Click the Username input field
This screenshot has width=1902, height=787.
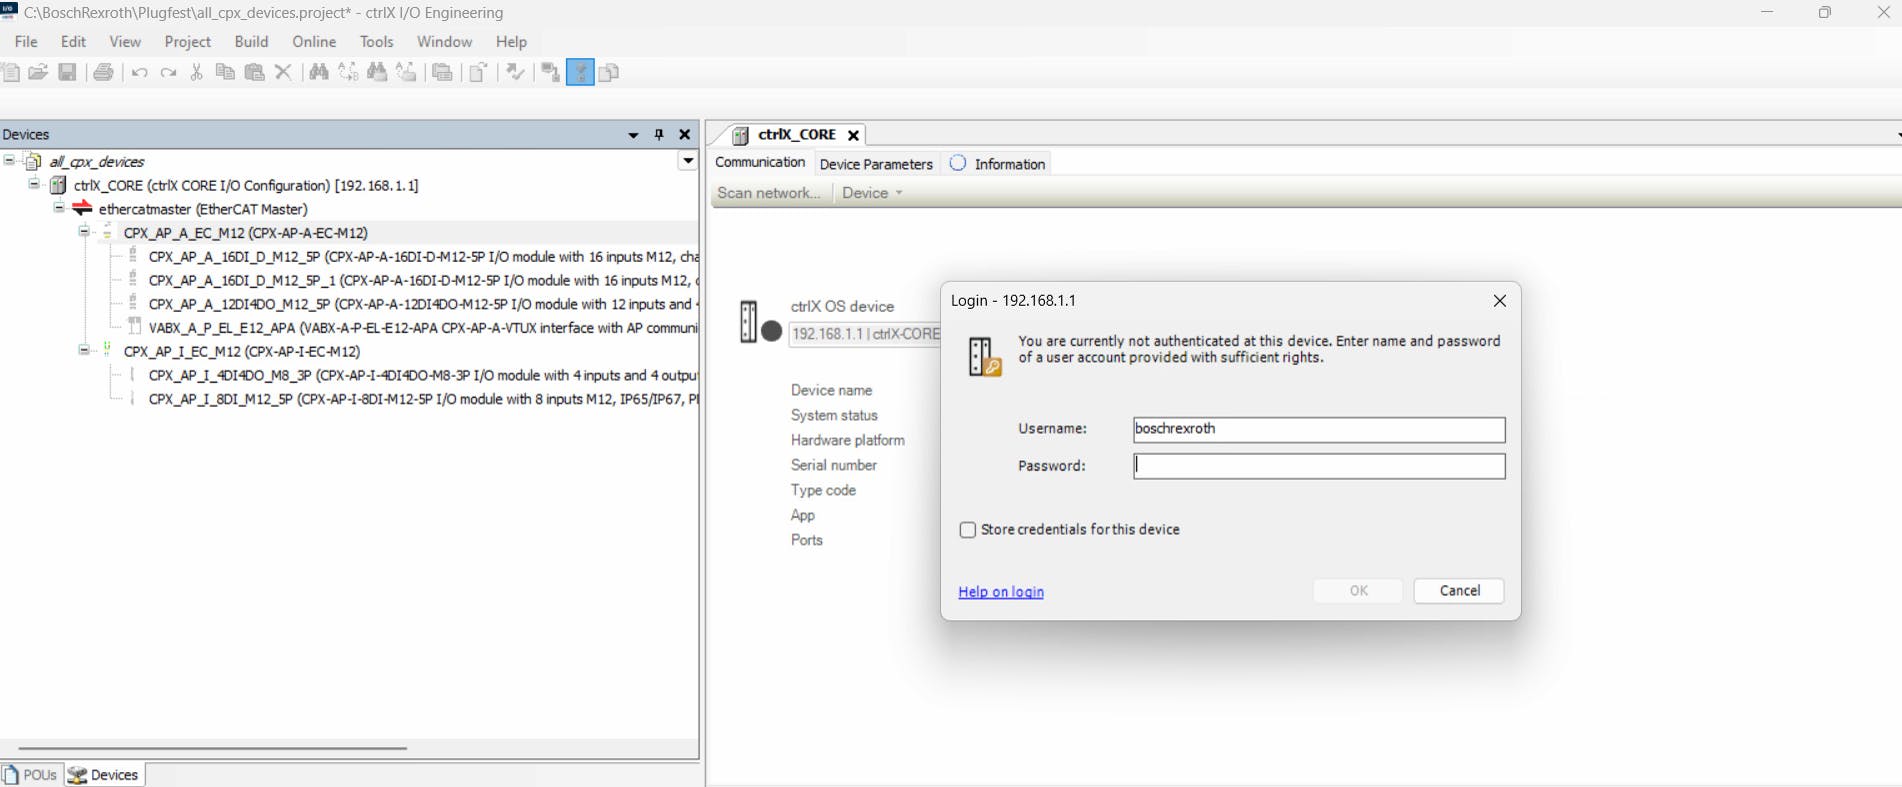tap(1319, 429)
